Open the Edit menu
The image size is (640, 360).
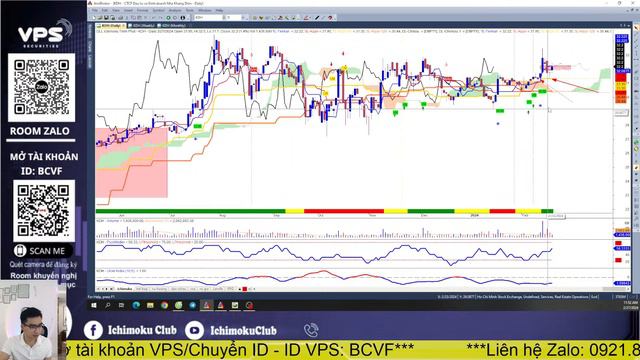(x=105, y=10)
